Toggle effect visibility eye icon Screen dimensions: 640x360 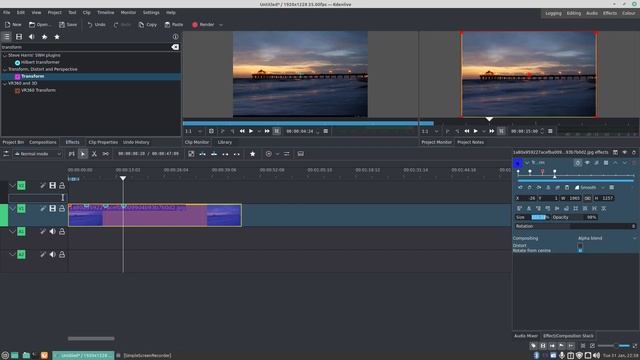pos(587,163)
